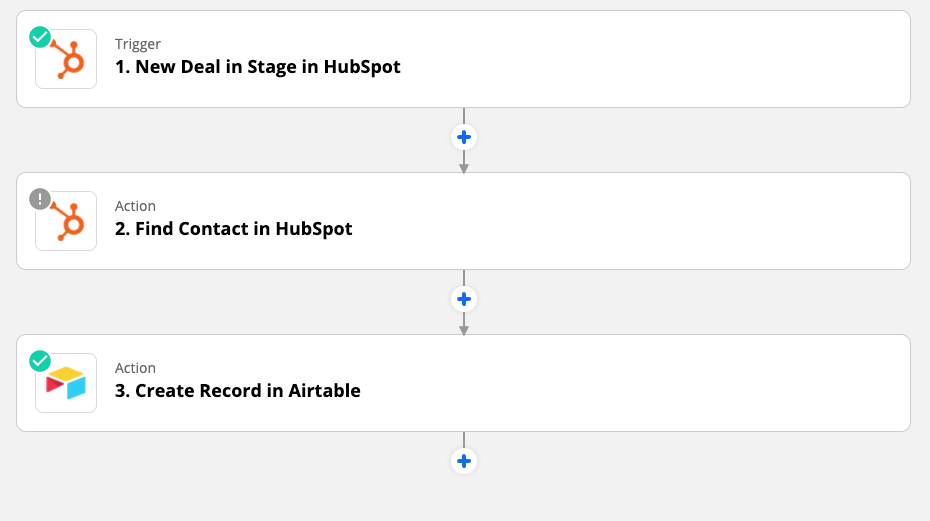The width and height of the screenshot is (930, 521).
Task: Add a new step after Create Record
Action: click(x=464, y=461)
